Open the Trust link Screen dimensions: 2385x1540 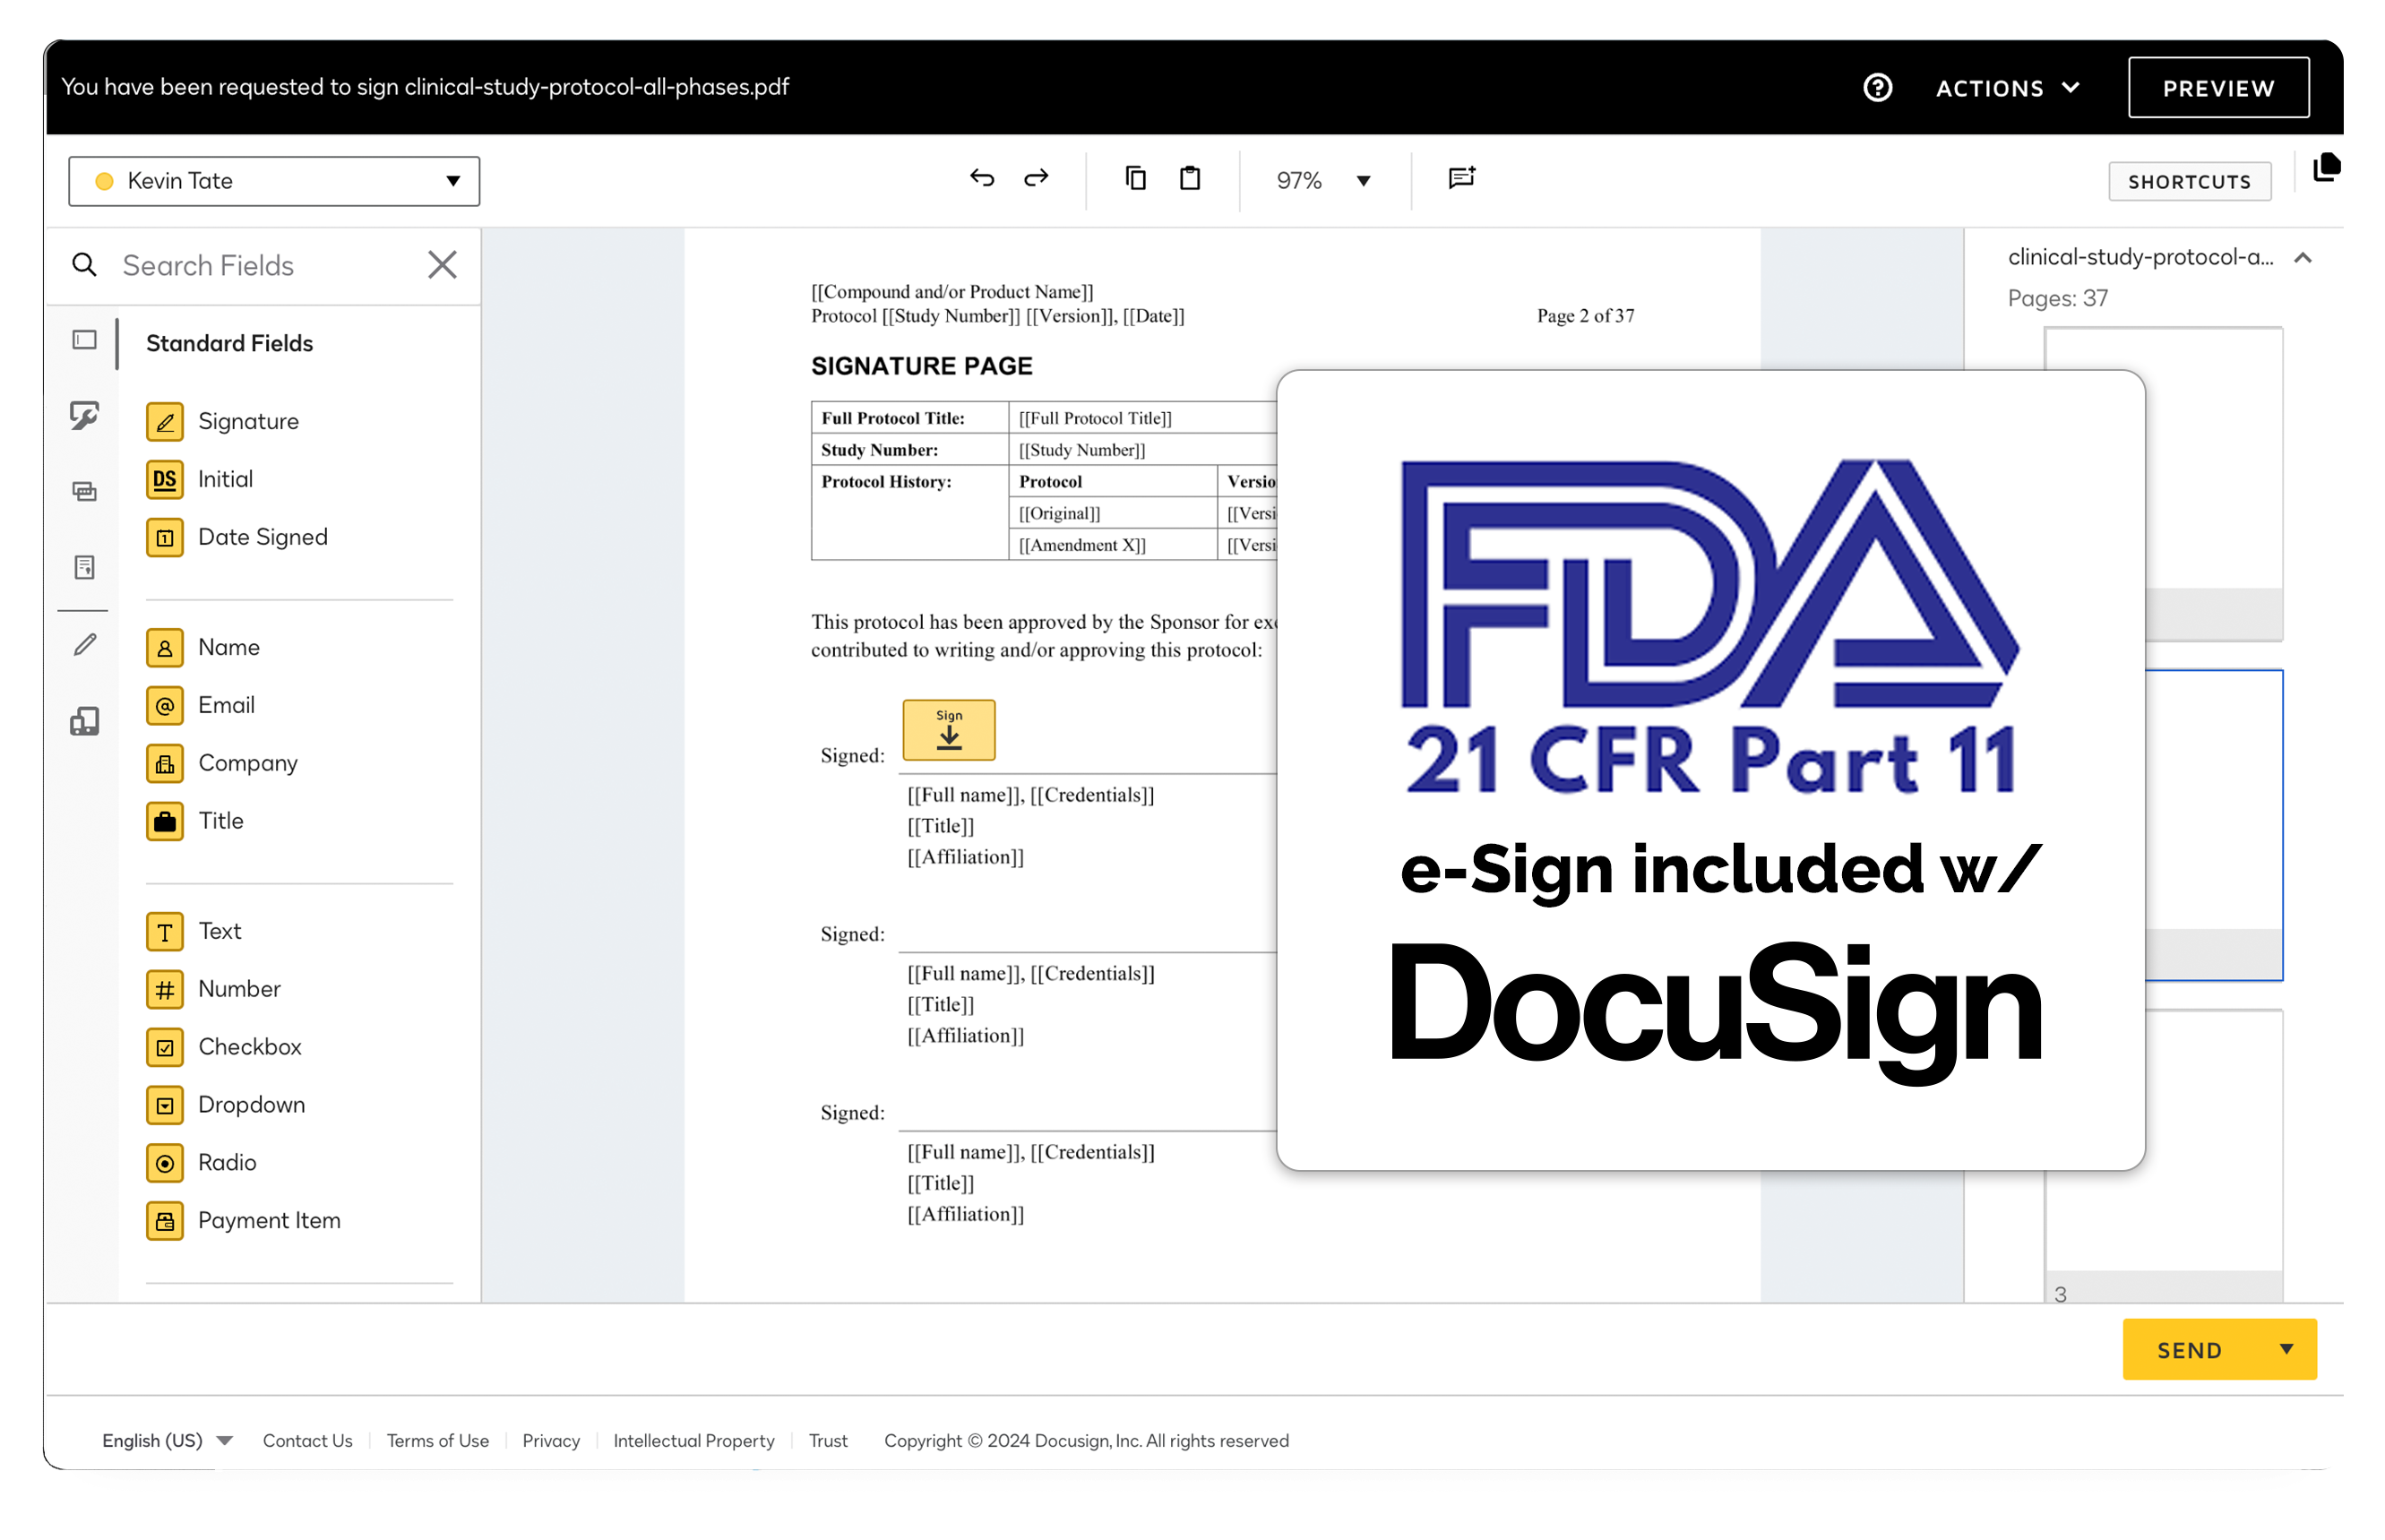click(827, 1440)
